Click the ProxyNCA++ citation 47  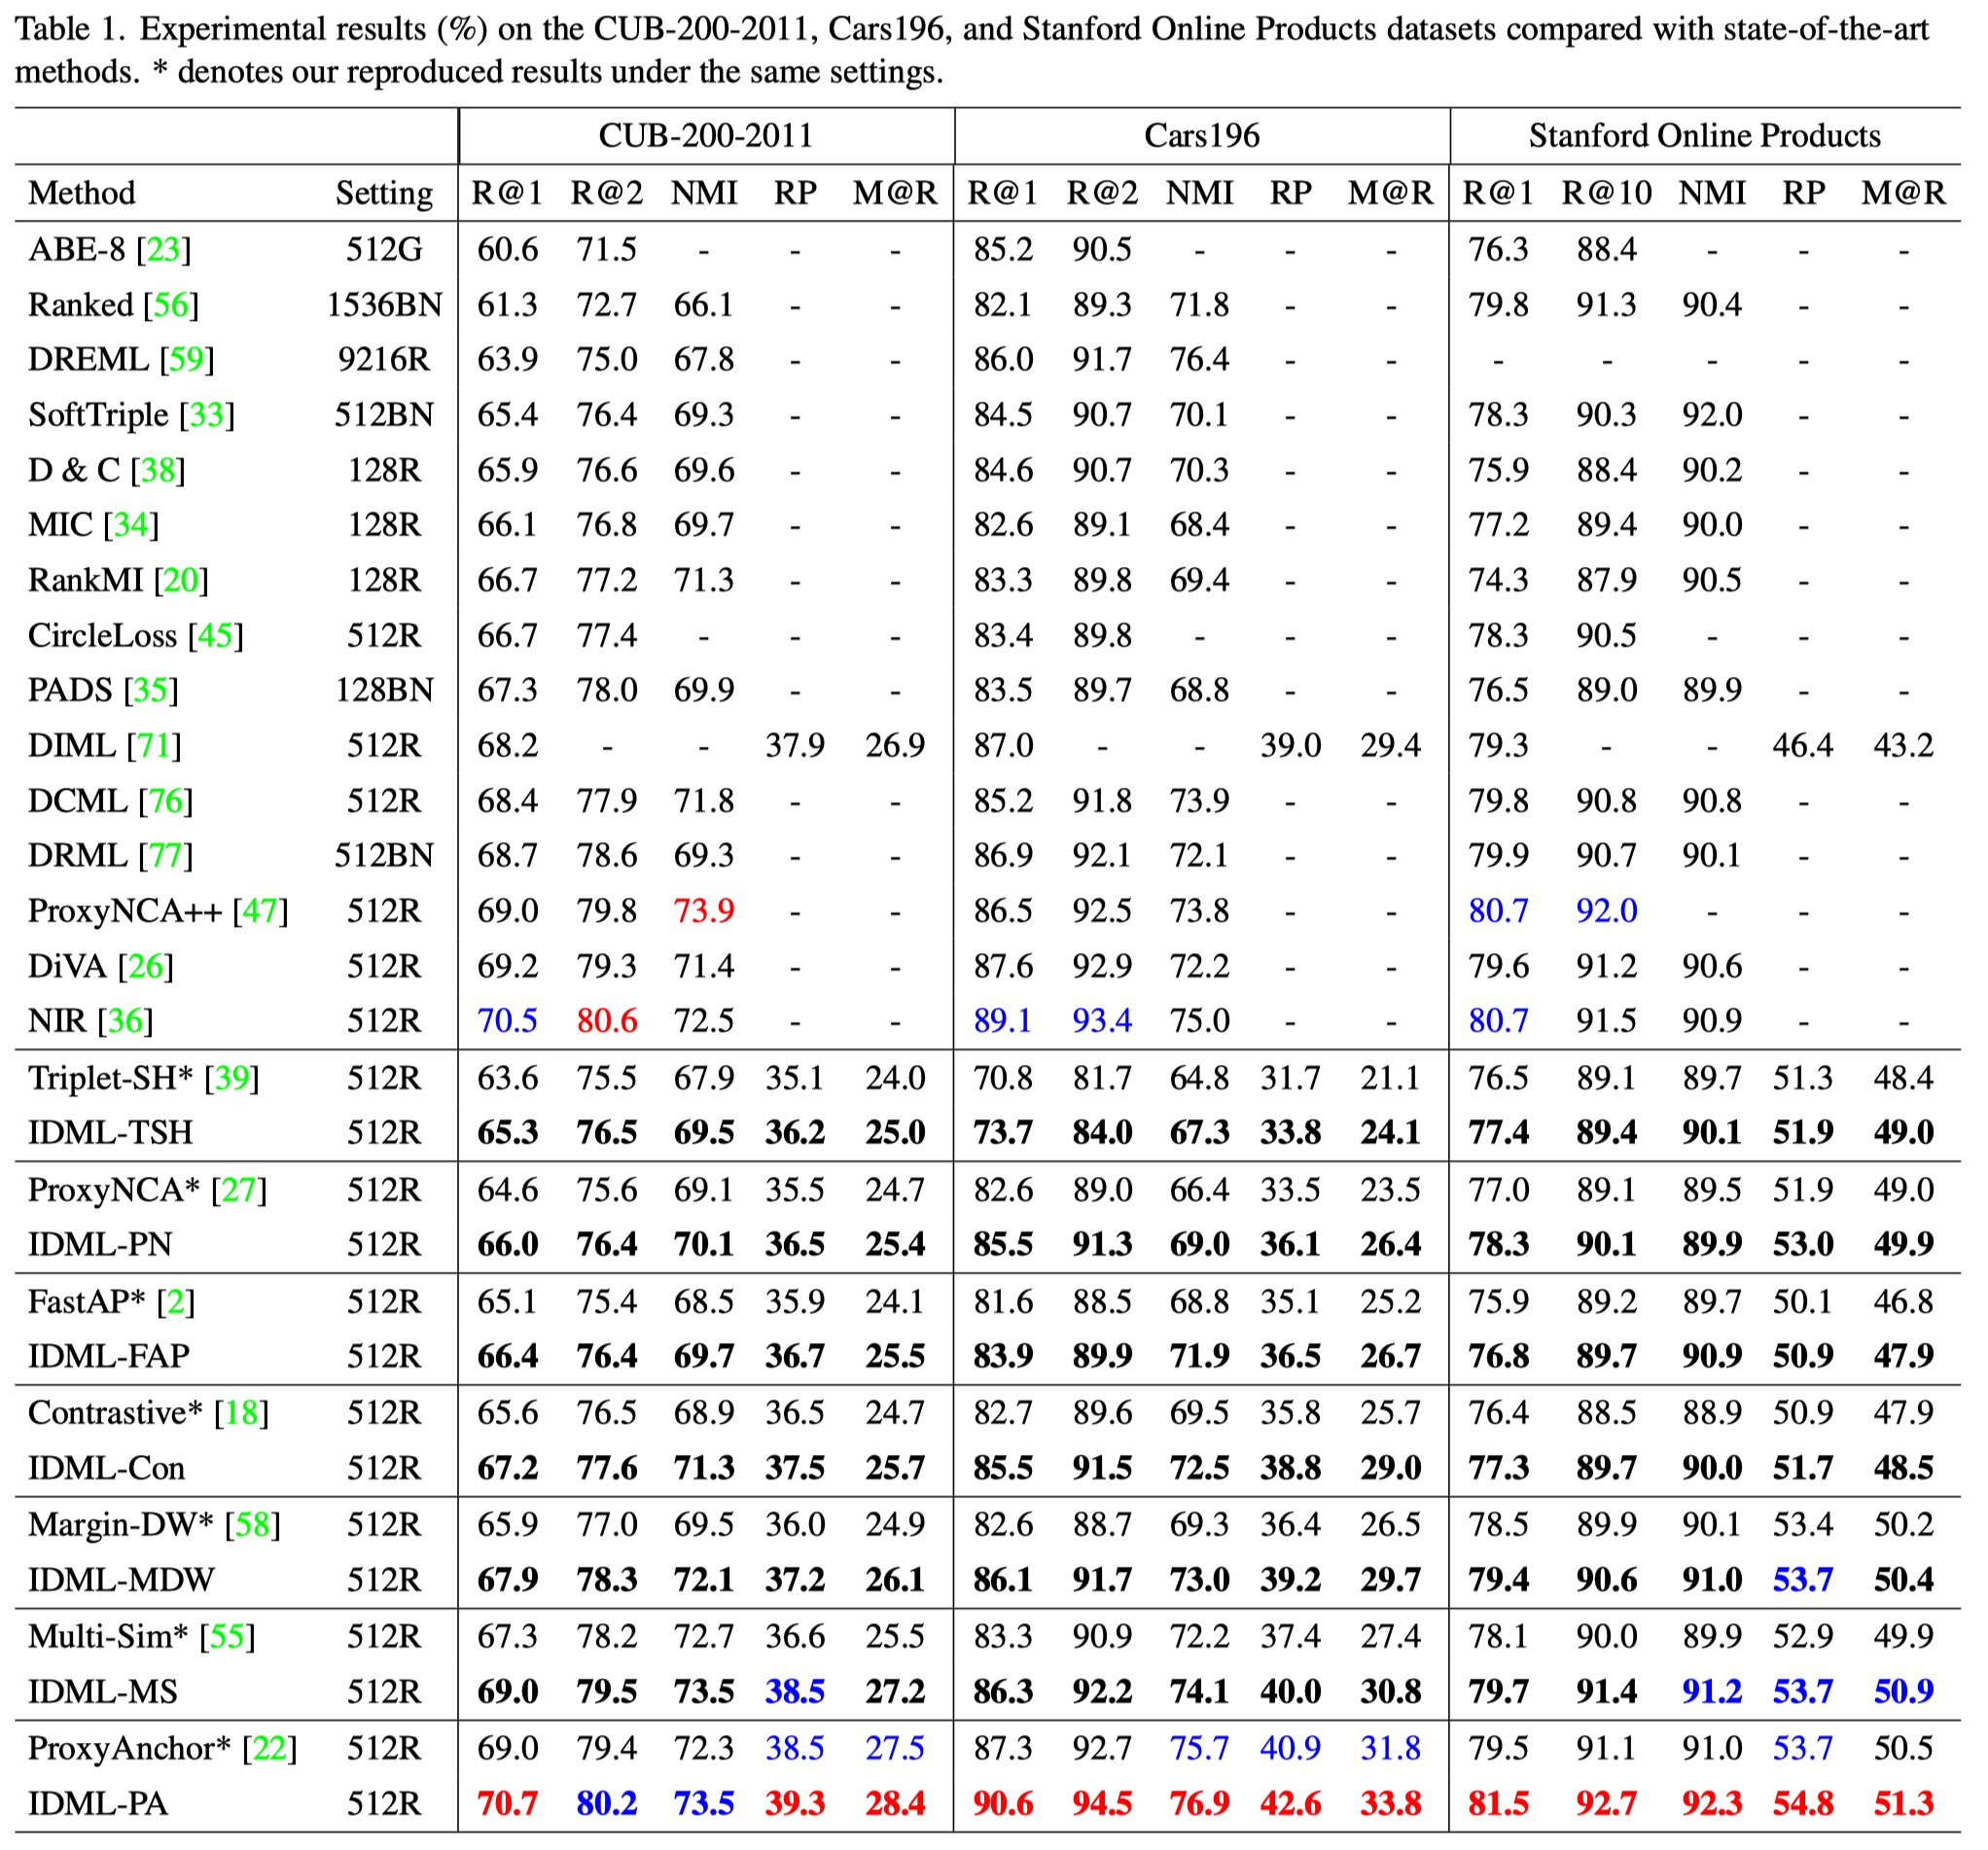(260, 911)
